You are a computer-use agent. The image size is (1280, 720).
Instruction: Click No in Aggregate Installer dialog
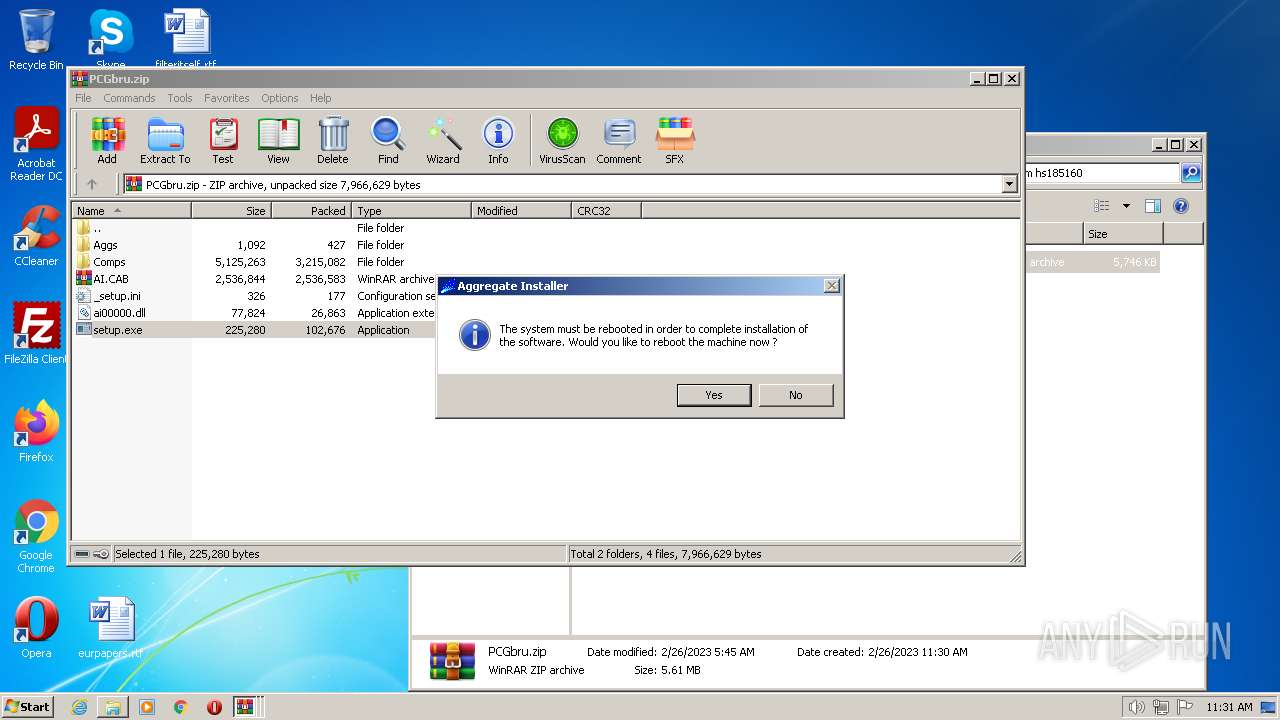click(x=796, y=395)
